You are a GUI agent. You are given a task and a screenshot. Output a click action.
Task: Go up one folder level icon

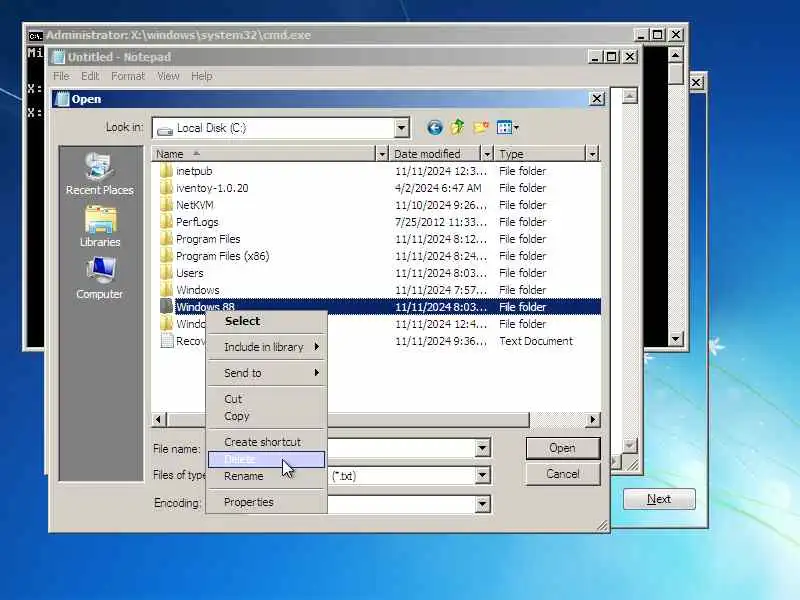click(x=457, y=127)
